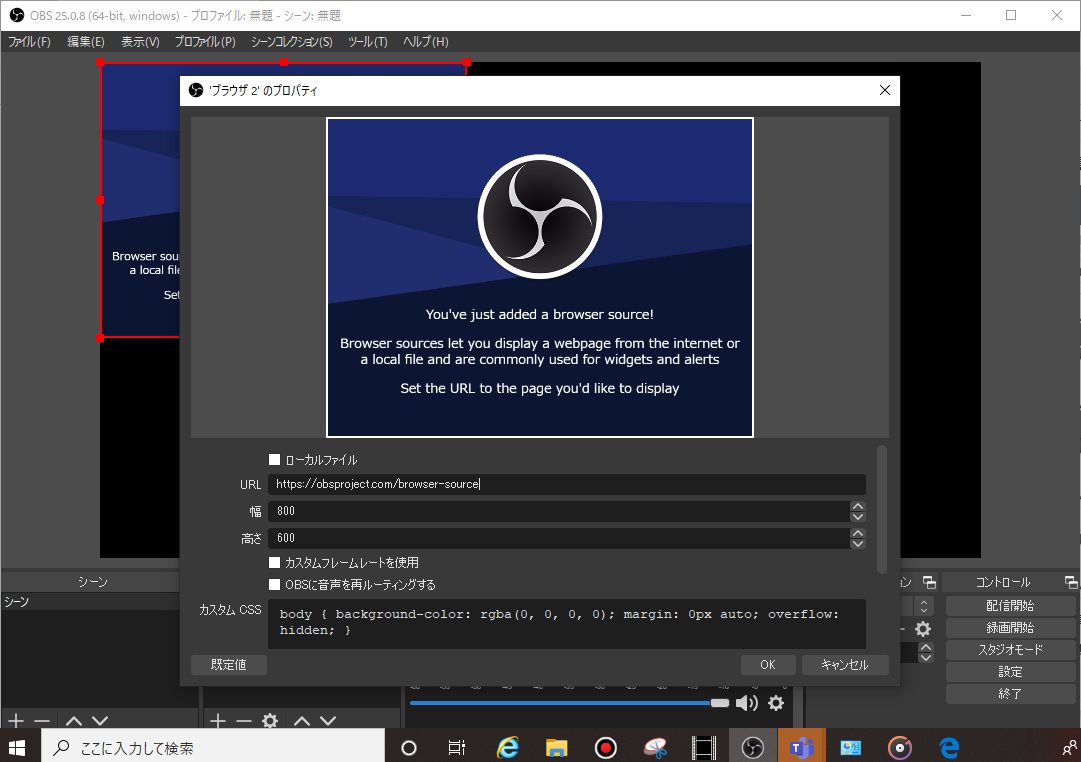Open audio mixer settings gear beside speaker
This screenshot has height=762, width=1081.
point(776,703)
